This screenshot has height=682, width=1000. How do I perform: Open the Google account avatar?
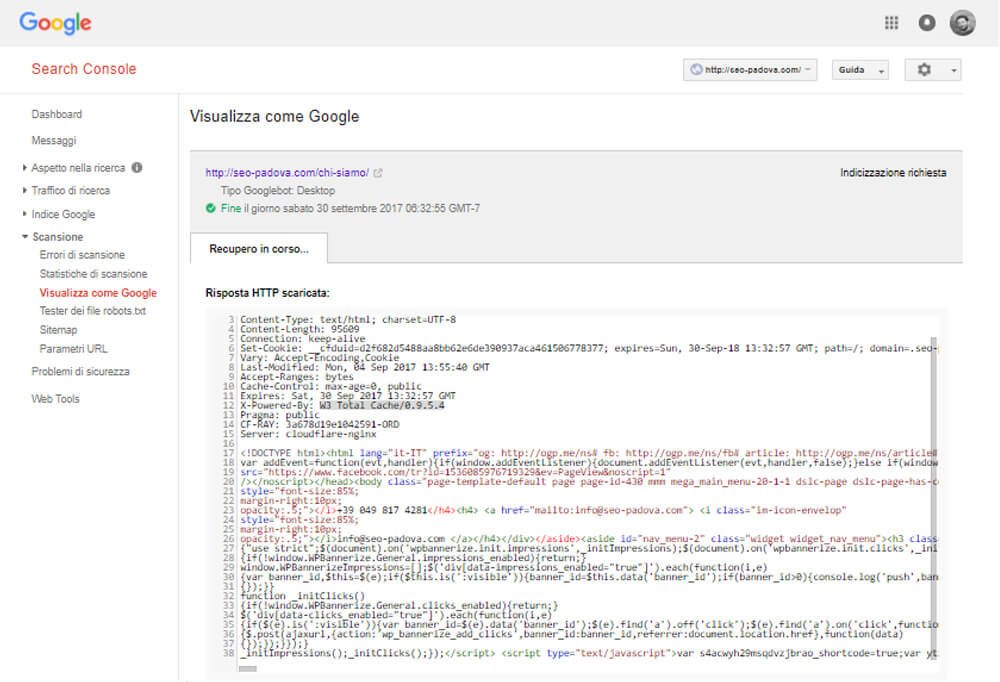coord(962,24)
